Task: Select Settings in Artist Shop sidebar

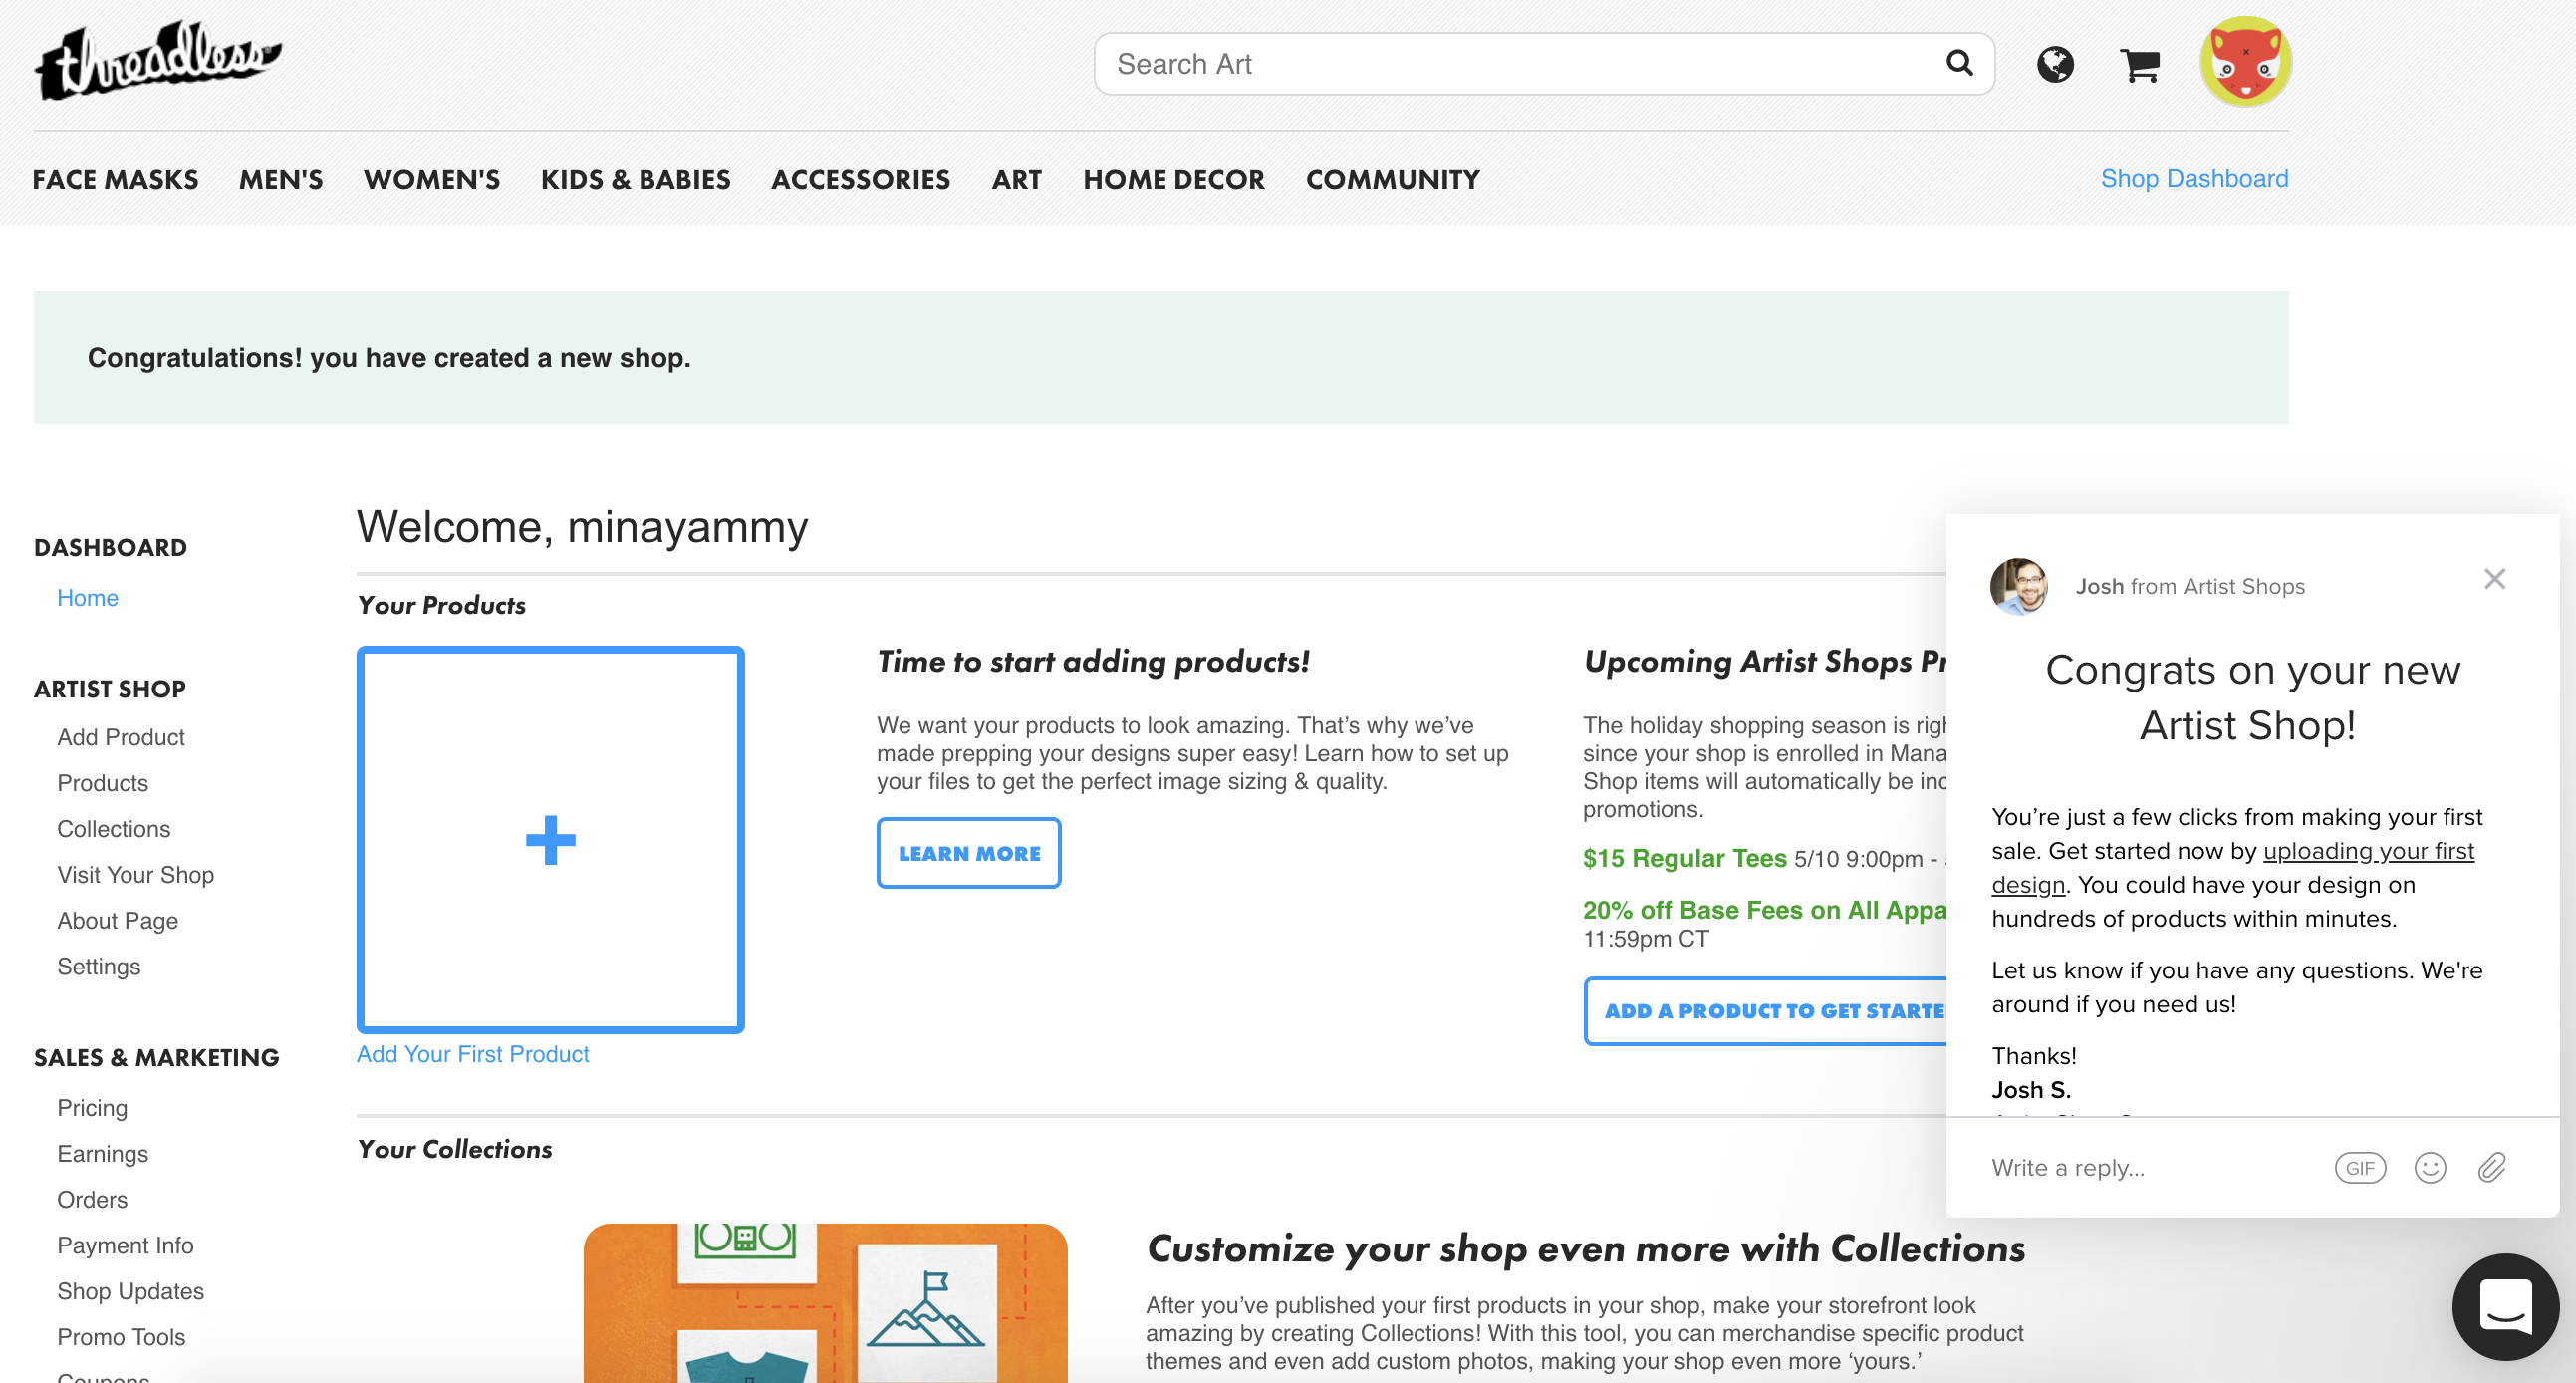Action: (98, 966)
